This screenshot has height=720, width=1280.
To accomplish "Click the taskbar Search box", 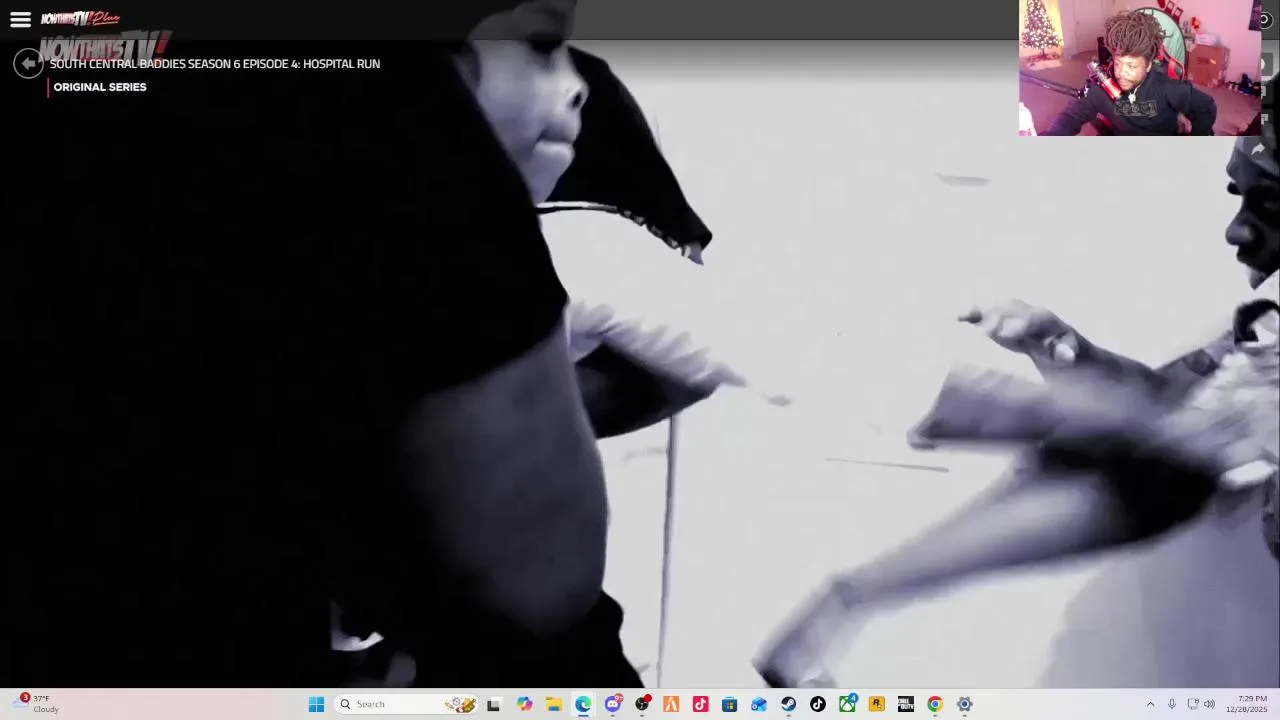I will point(406,704).
